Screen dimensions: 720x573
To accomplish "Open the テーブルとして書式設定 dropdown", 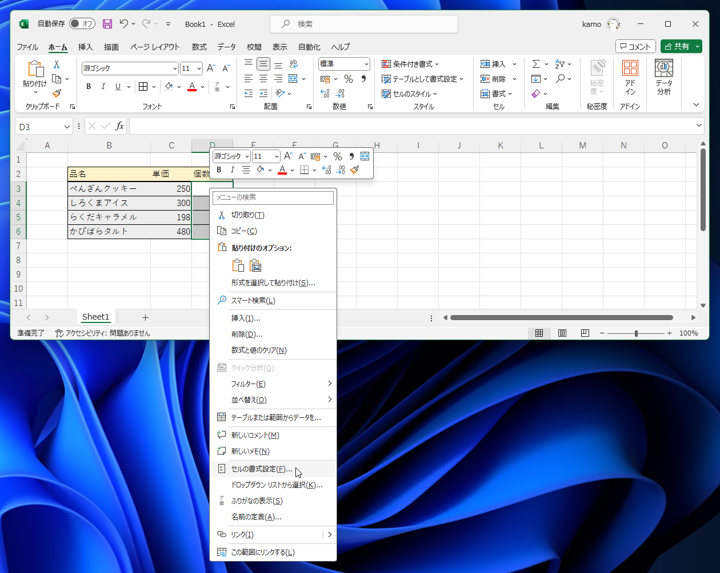I will pyautogui.click(x=422, y=79).
